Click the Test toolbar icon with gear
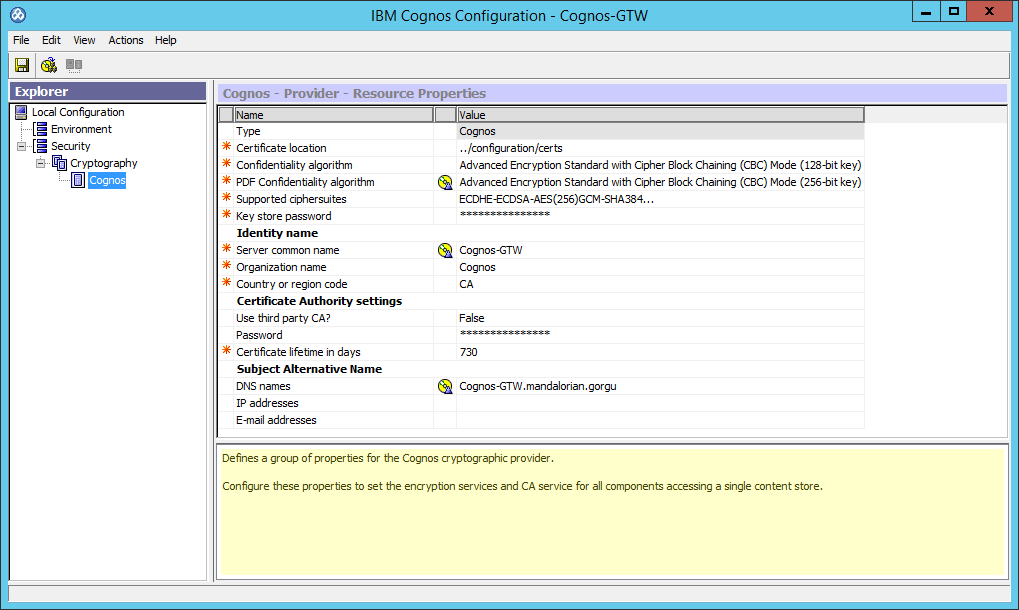Screen dimensions: 1019x610 click(x=49, y=65)
